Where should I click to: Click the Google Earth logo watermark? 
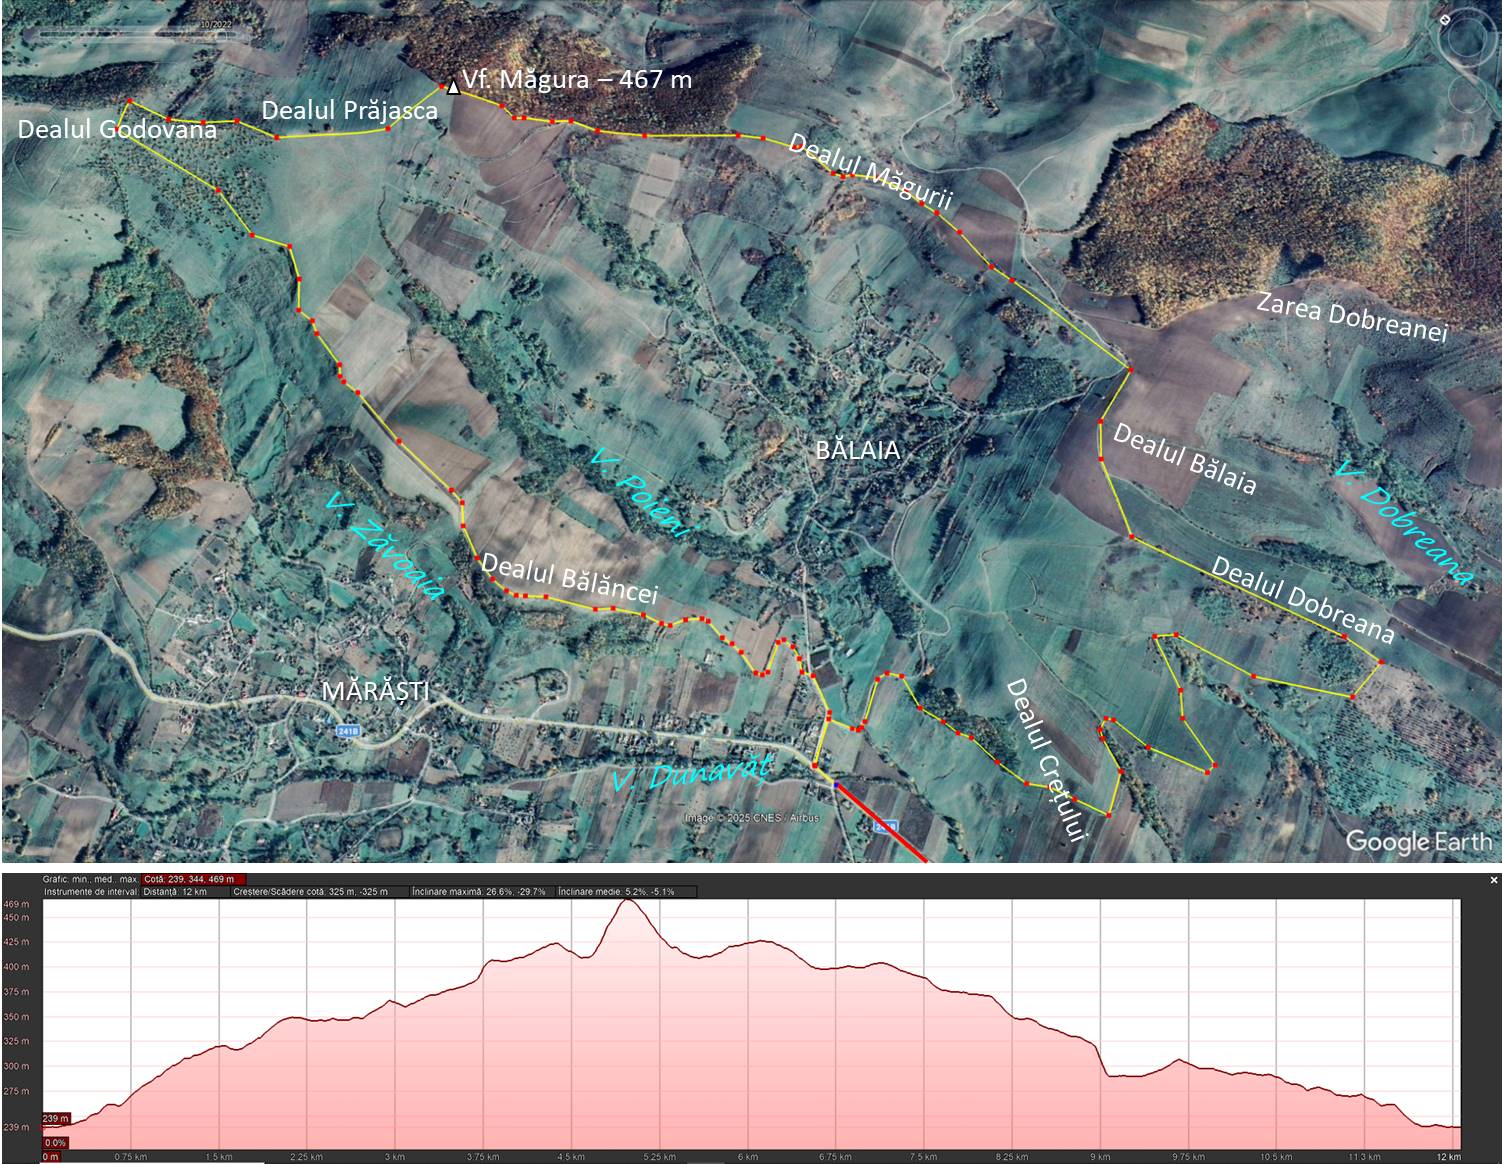(x=1418, y=842)
